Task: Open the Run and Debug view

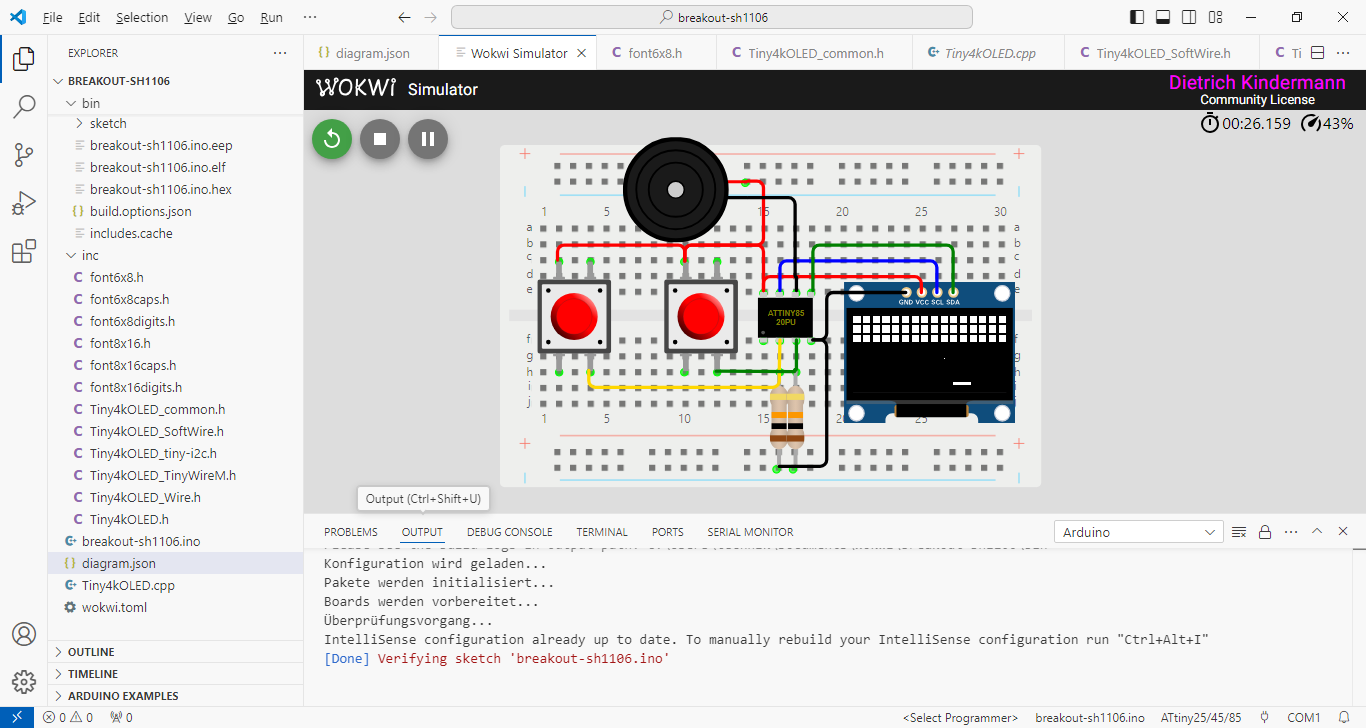Action: (24, 204)
